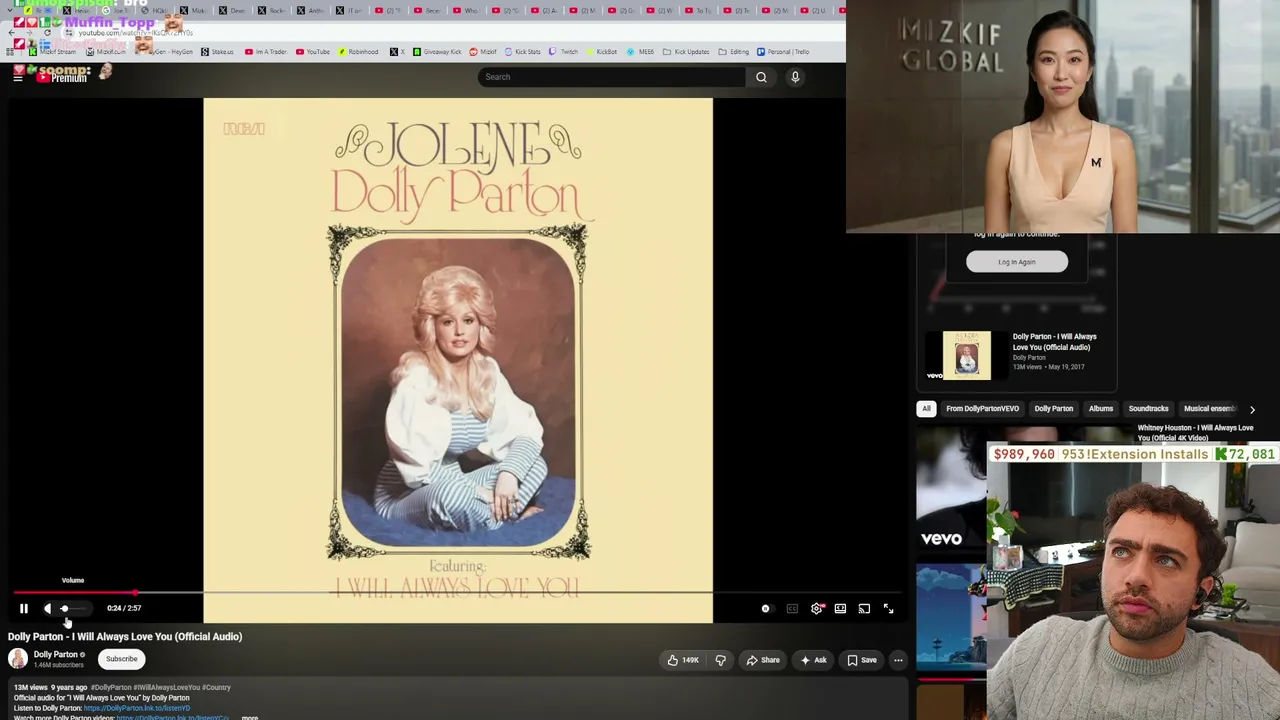Expand the Kick Updates bookmark folder

click(687, 52)
